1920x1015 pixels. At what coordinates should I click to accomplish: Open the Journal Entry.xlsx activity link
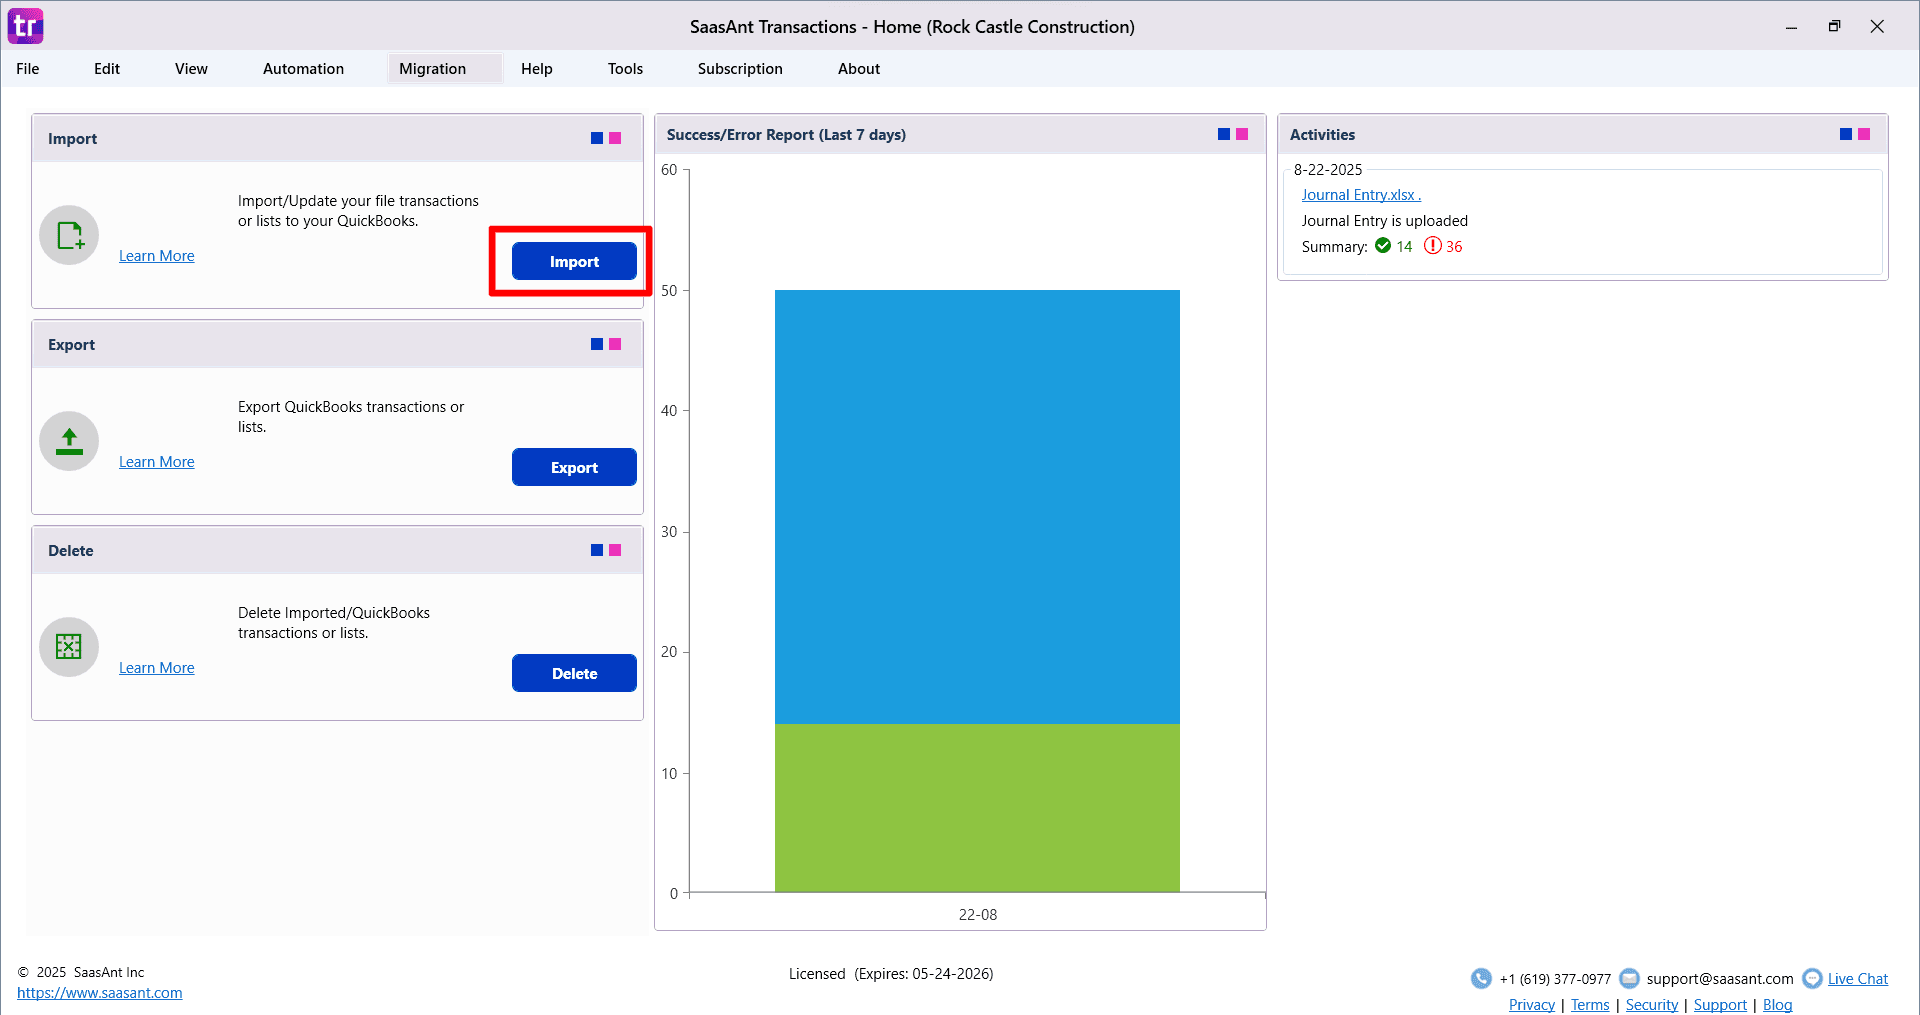[x=1358, y=195]
